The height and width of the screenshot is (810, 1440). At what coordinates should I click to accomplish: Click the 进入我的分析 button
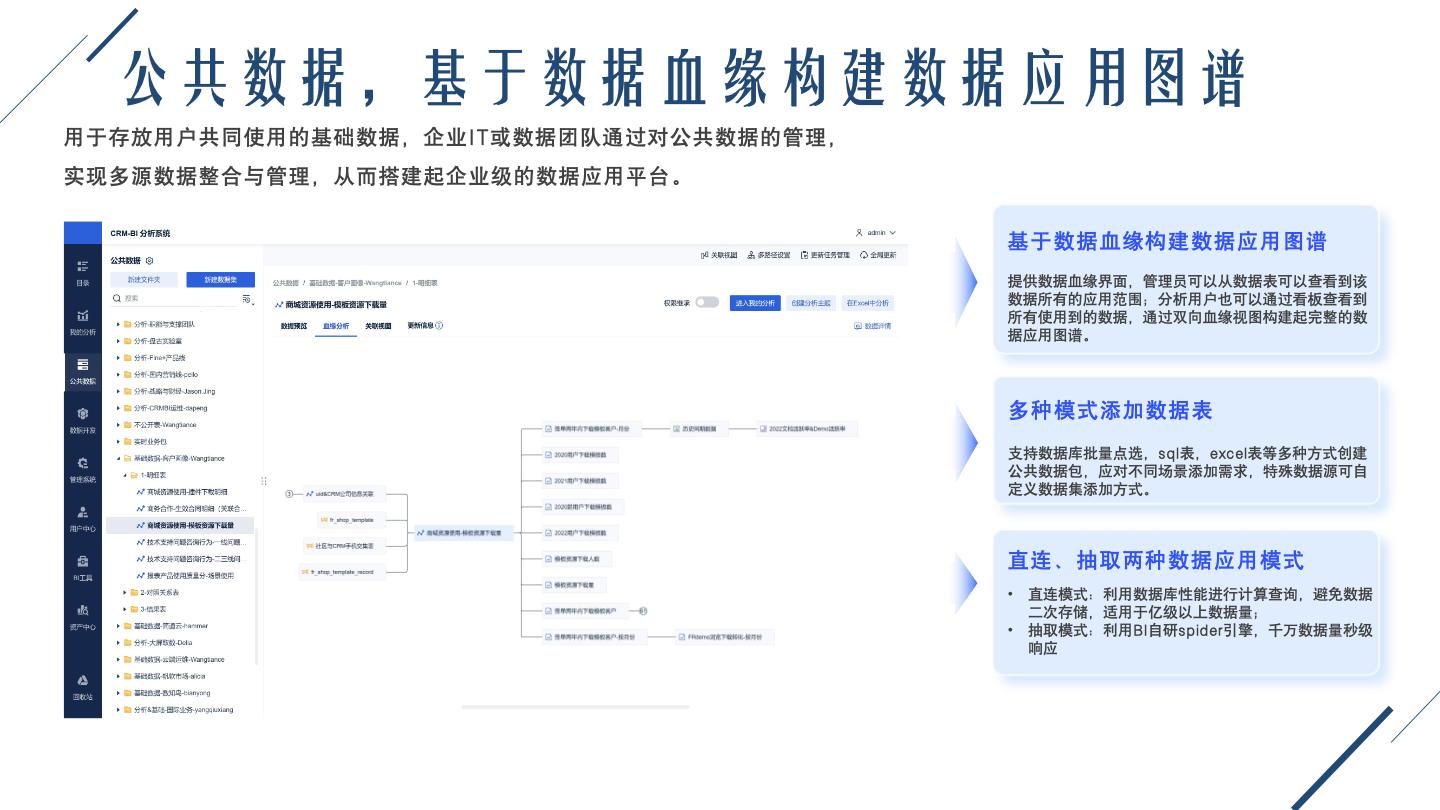754,303
